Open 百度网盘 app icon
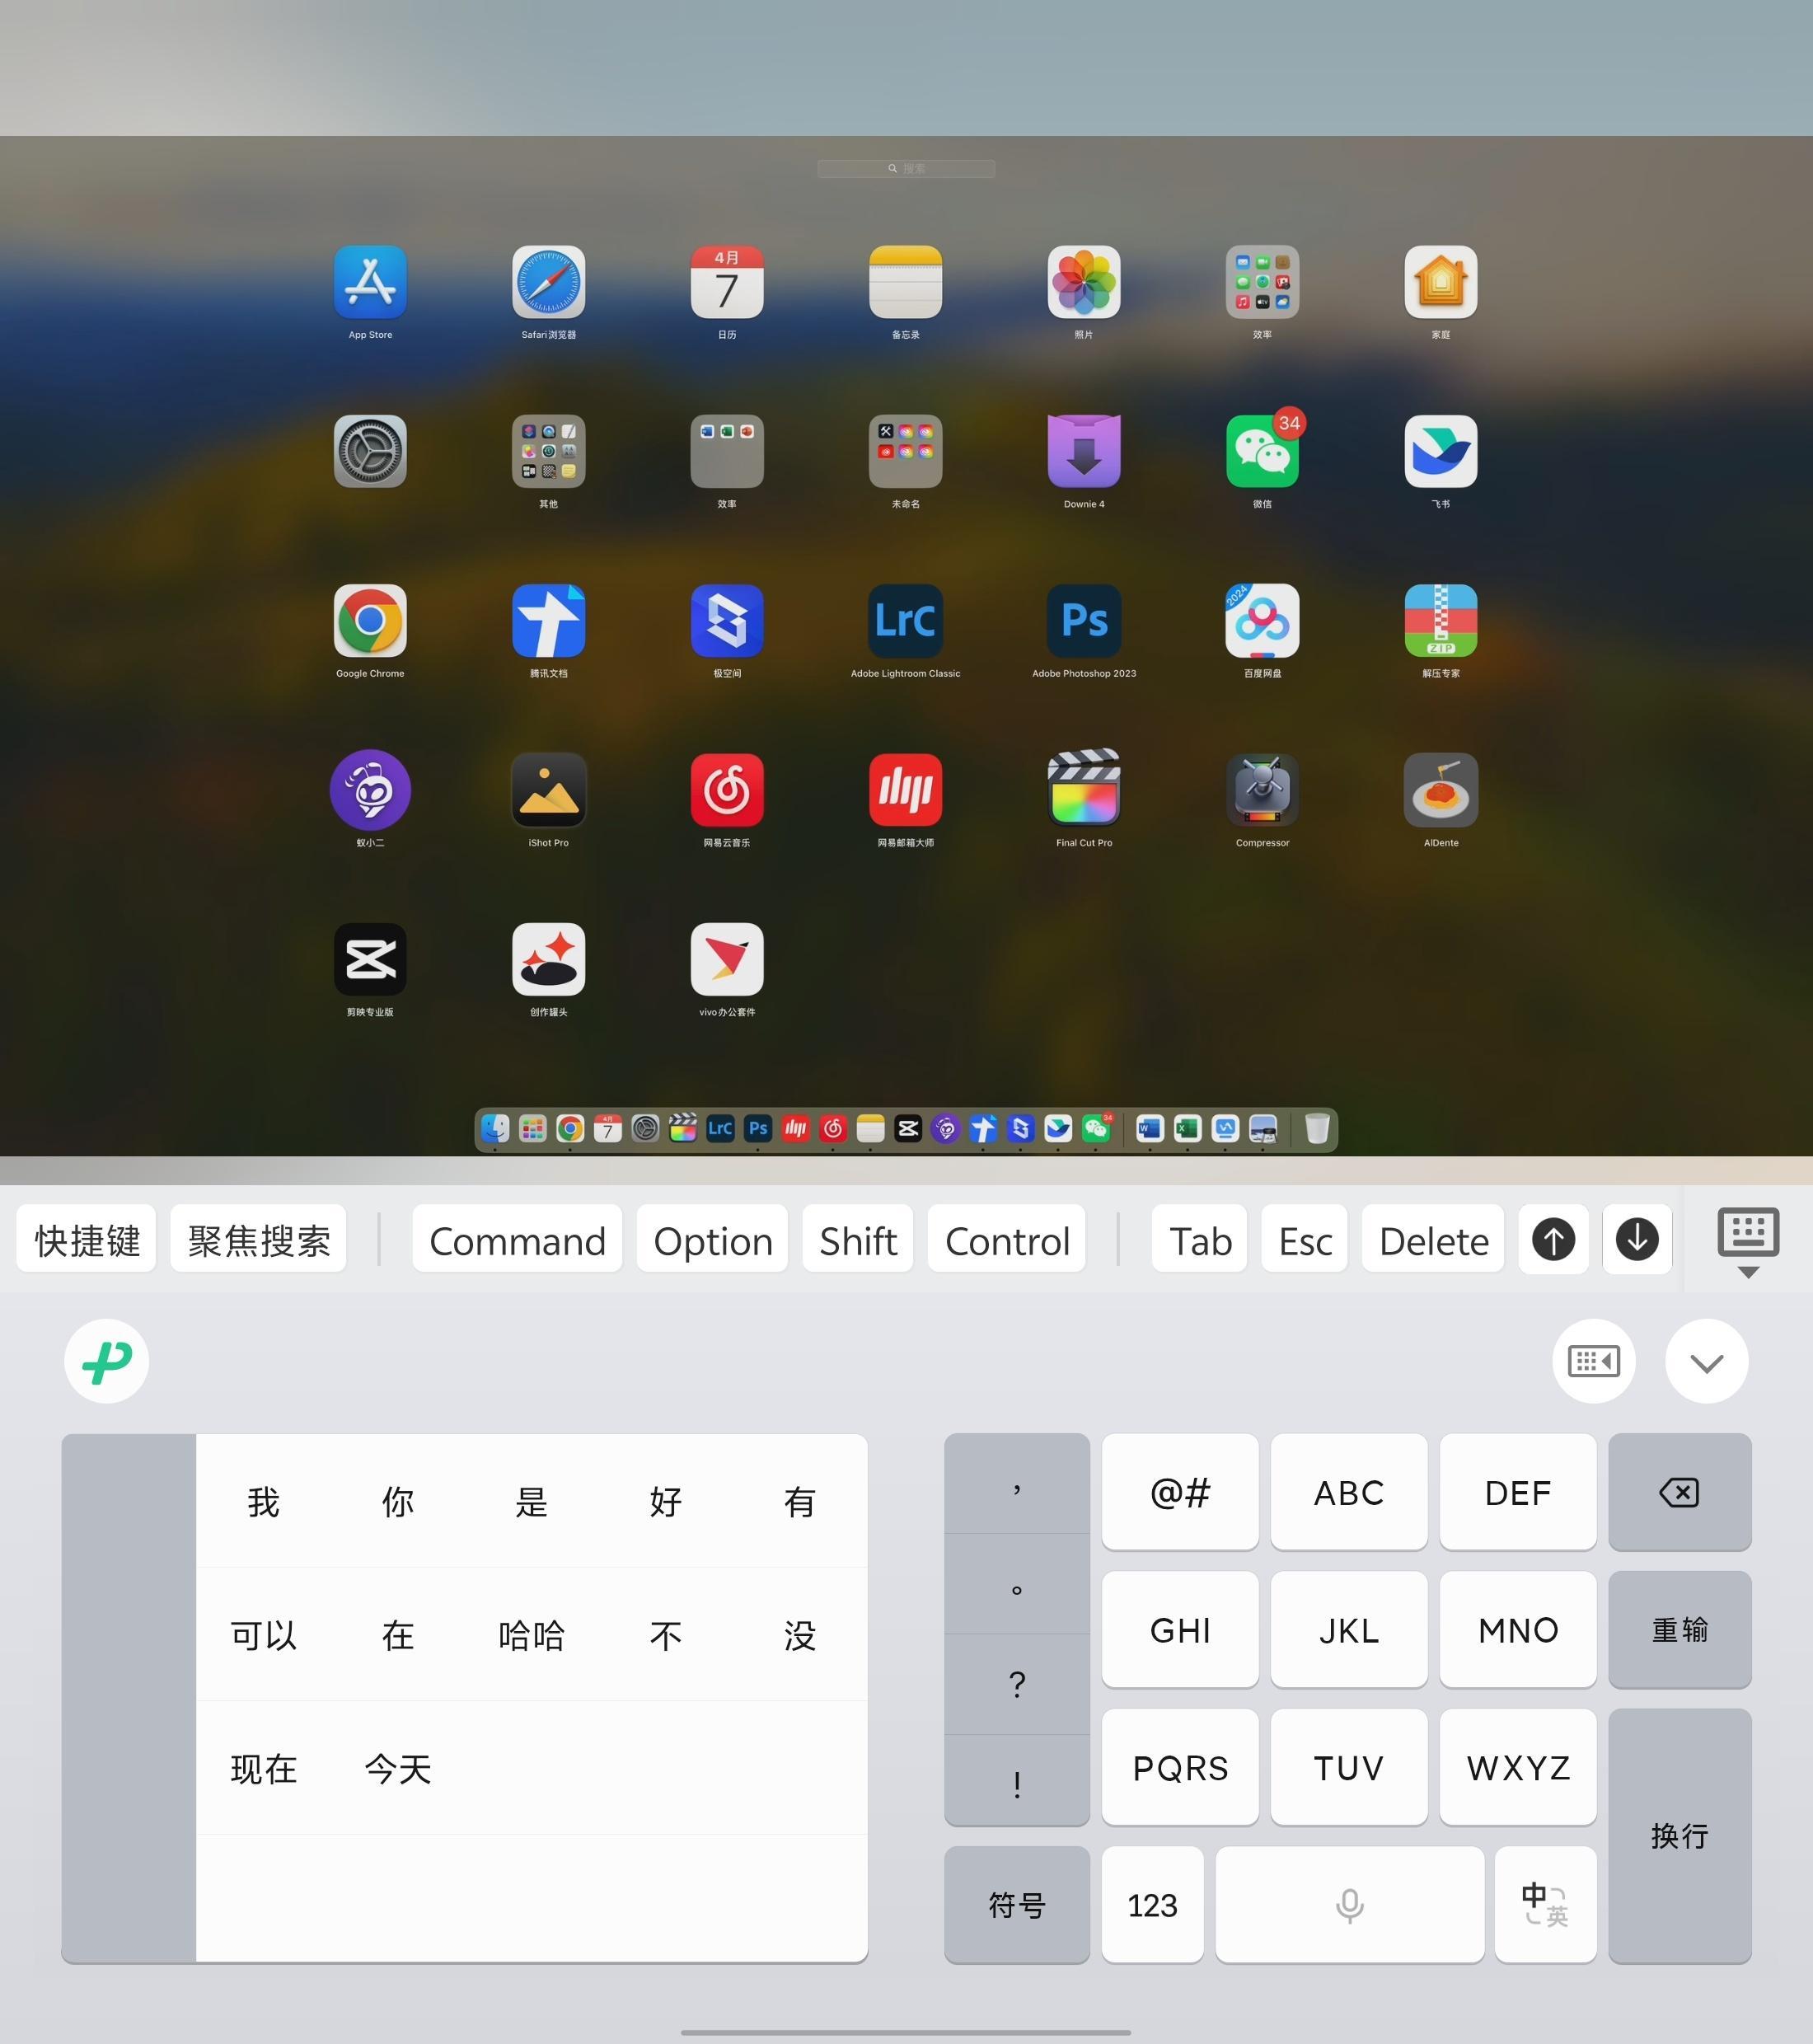 [1262, 620]
